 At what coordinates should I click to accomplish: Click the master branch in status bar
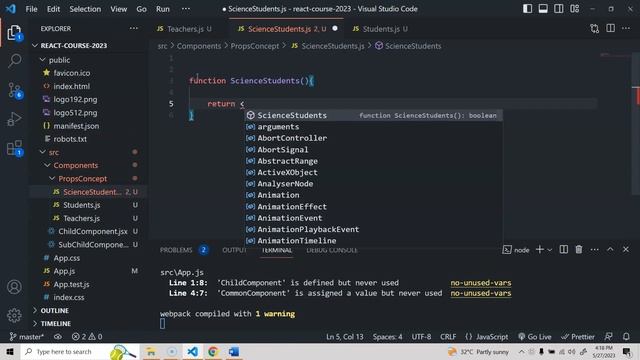[x=27, y=337]
